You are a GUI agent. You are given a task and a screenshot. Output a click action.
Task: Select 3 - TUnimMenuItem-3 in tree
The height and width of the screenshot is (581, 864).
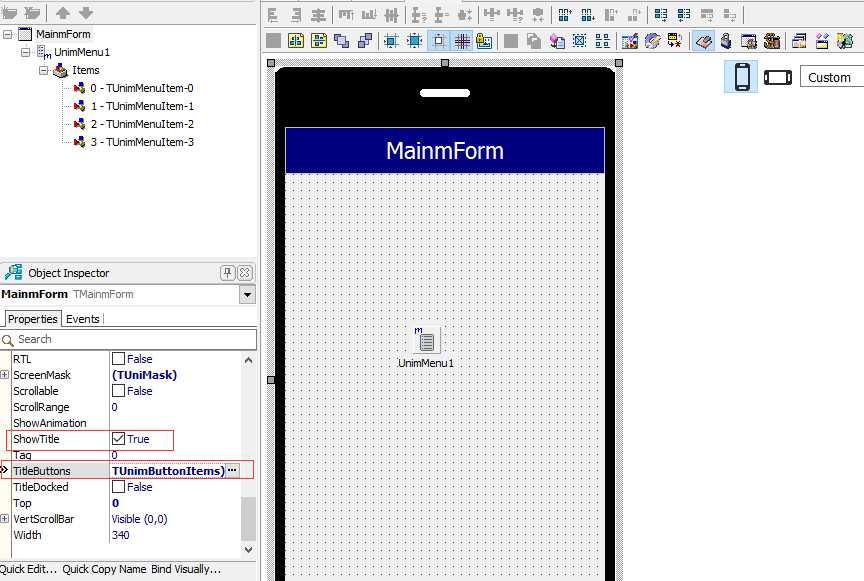(x=142, y=142)
